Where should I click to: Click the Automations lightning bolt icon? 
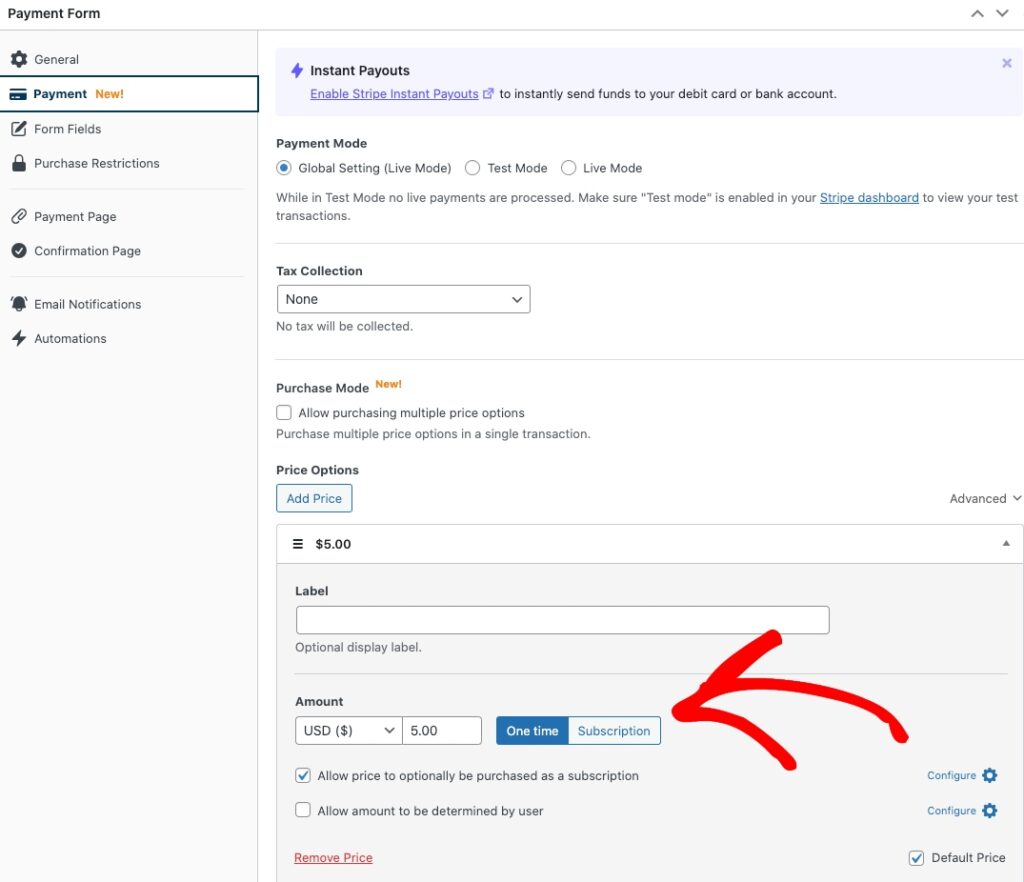(19, 339)
